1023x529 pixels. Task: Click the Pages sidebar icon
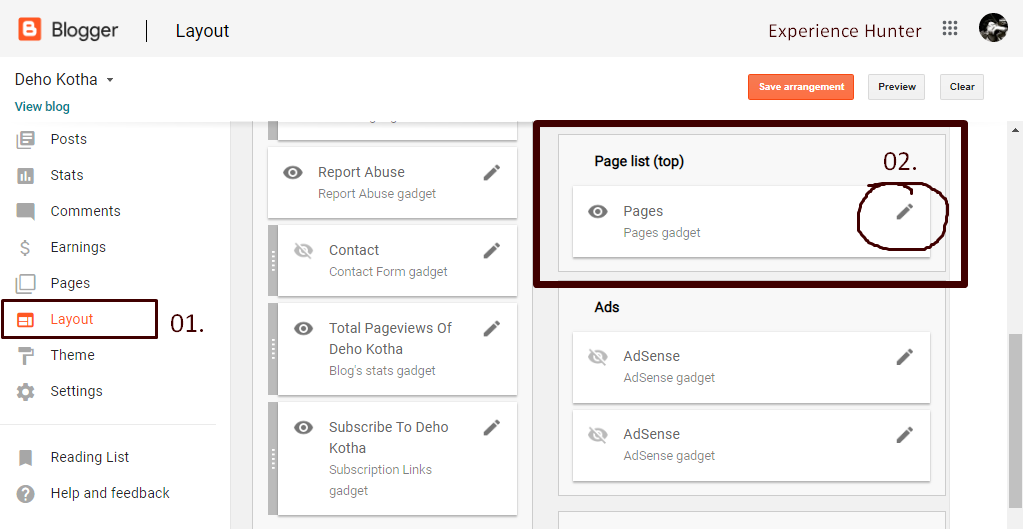point(25,283)
